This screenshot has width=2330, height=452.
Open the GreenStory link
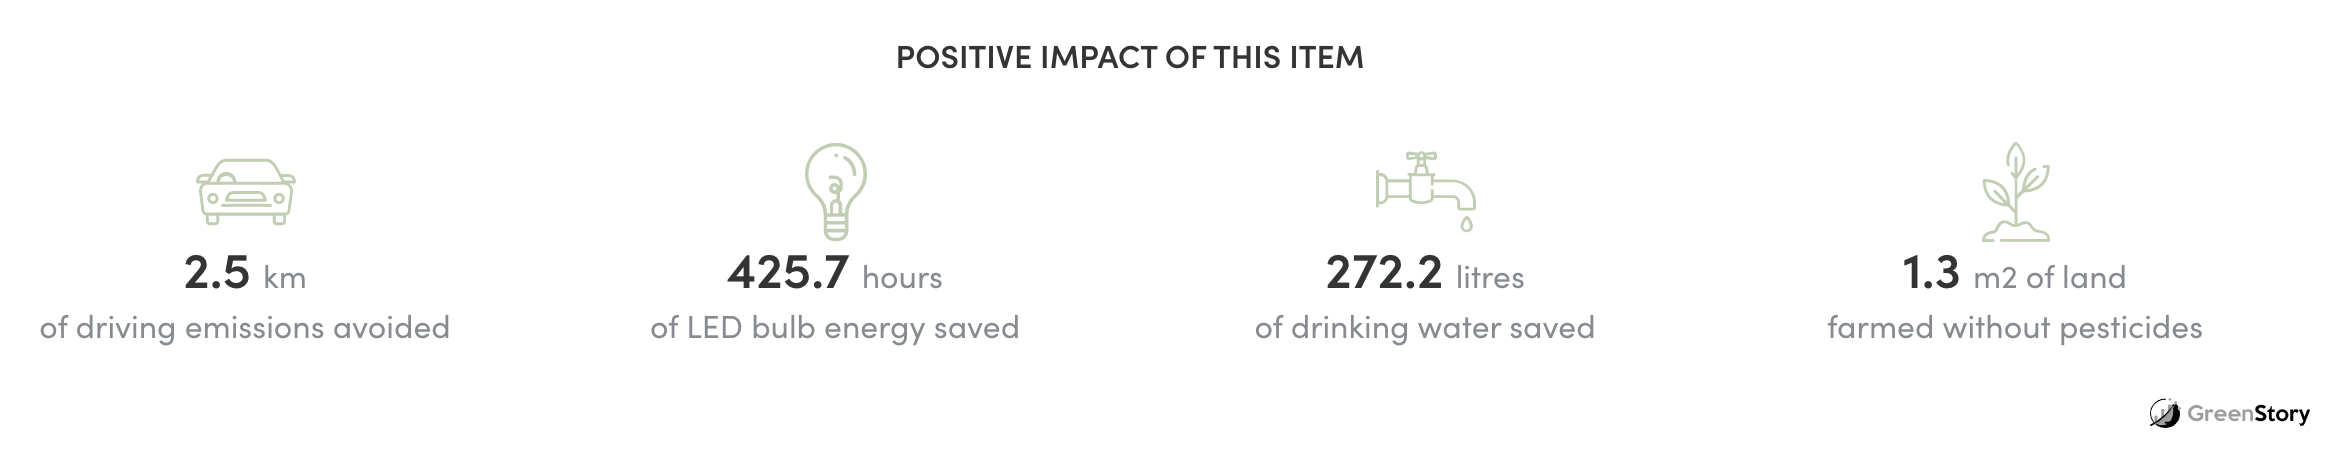[x=2229, y=413]
